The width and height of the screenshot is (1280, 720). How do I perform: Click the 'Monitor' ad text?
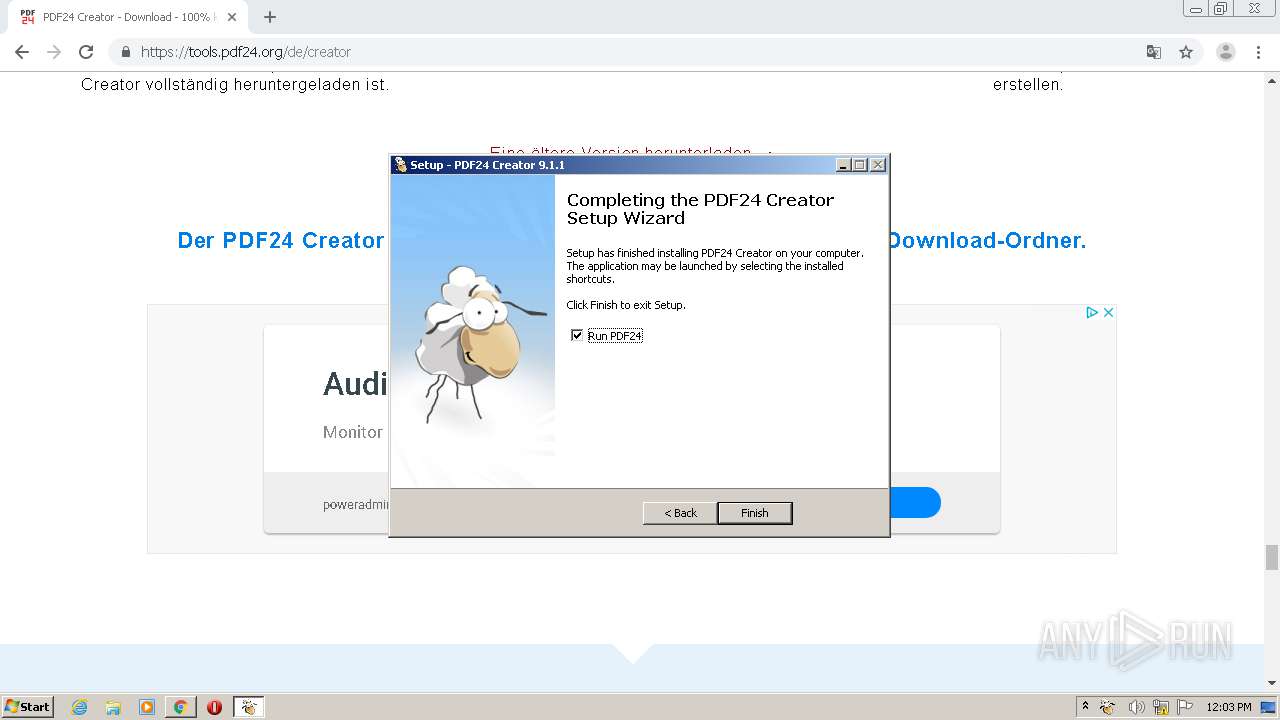(353, 432)
